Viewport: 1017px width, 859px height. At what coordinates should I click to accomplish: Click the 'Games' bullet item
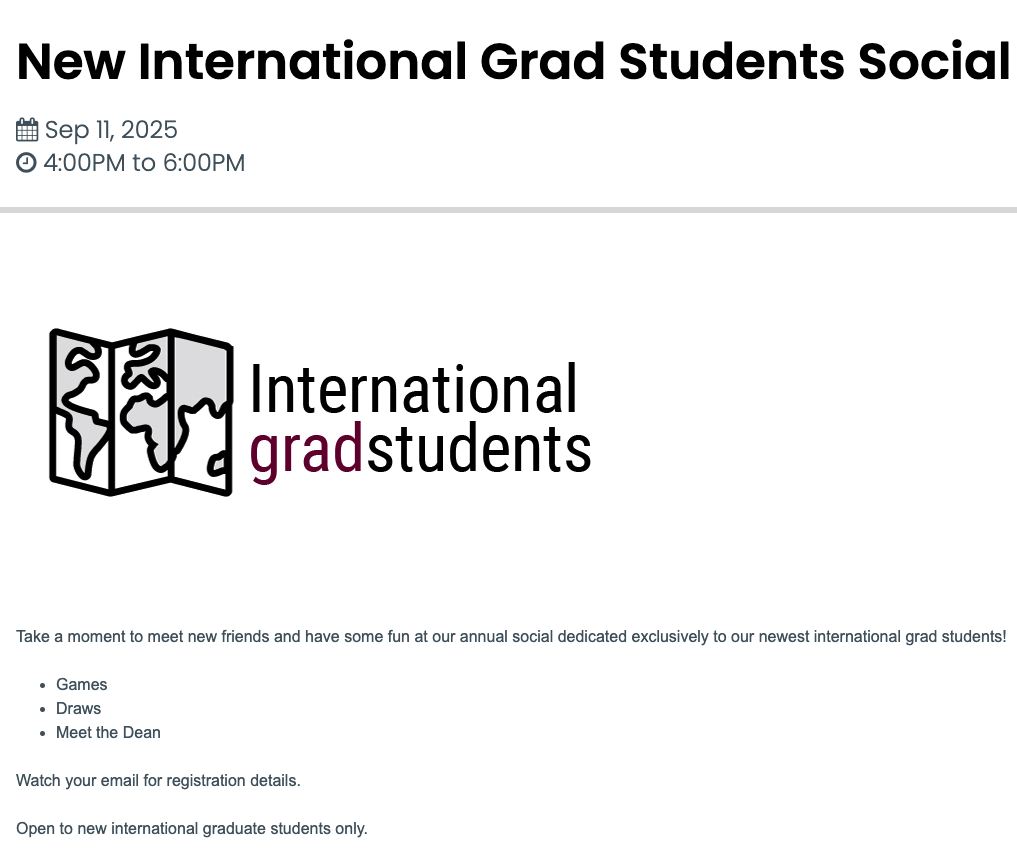[x=82, y=684]
